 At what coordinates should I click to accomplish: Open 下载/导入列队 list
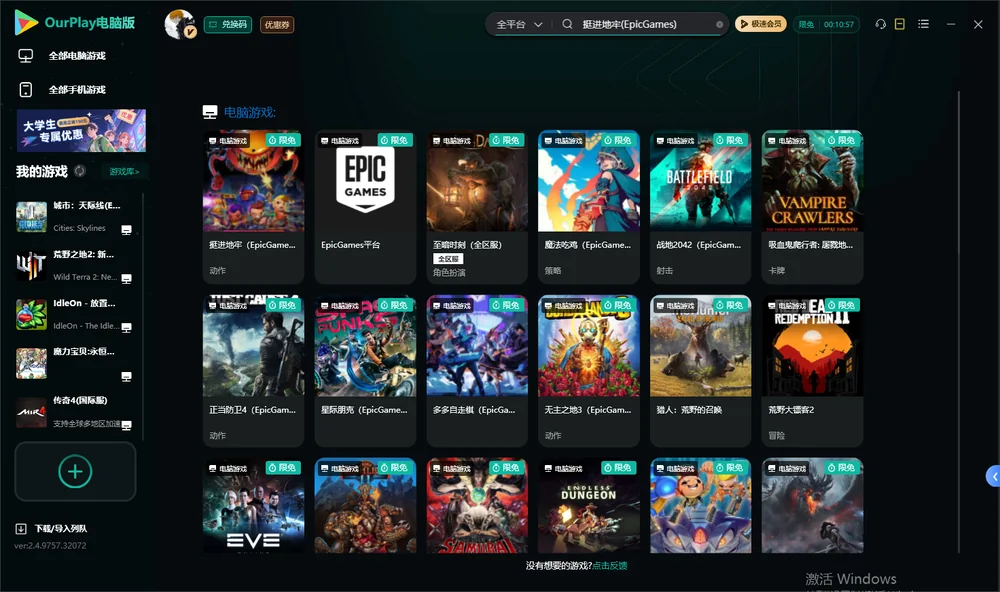[61, 528]
